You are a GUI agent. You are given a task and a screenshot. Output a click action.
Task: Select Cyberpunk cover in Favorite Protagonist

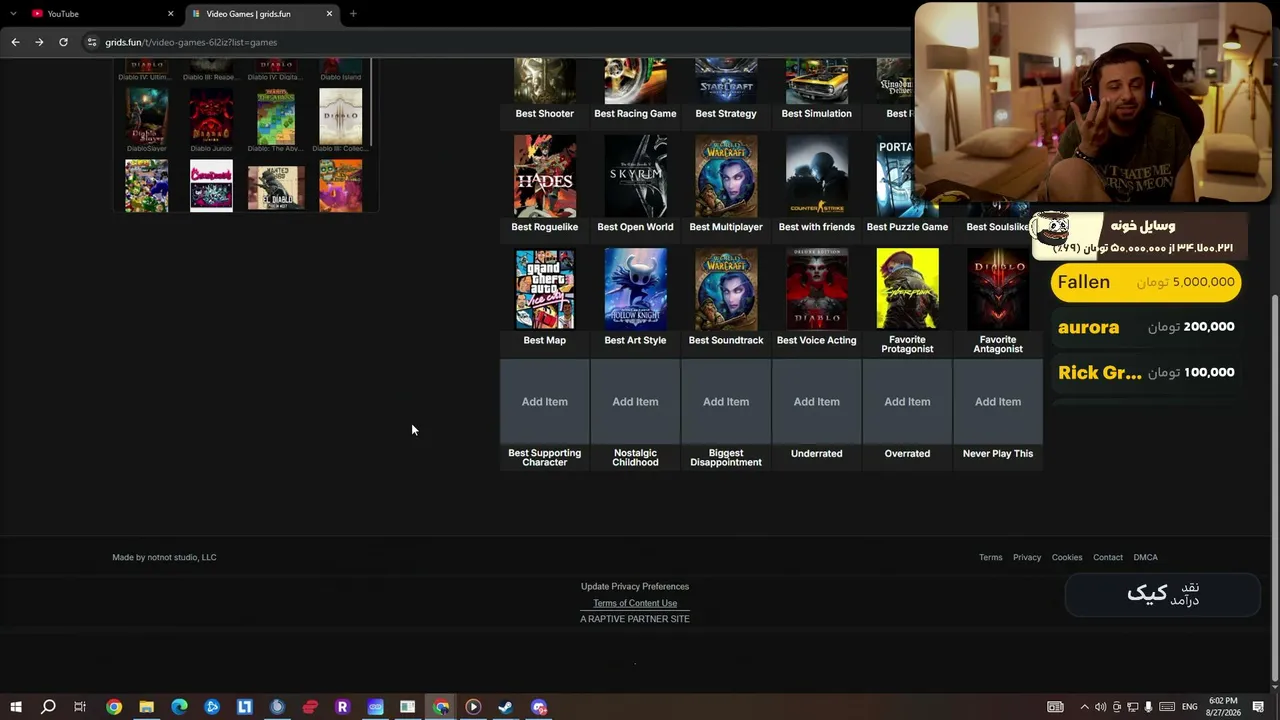[907, 289]
